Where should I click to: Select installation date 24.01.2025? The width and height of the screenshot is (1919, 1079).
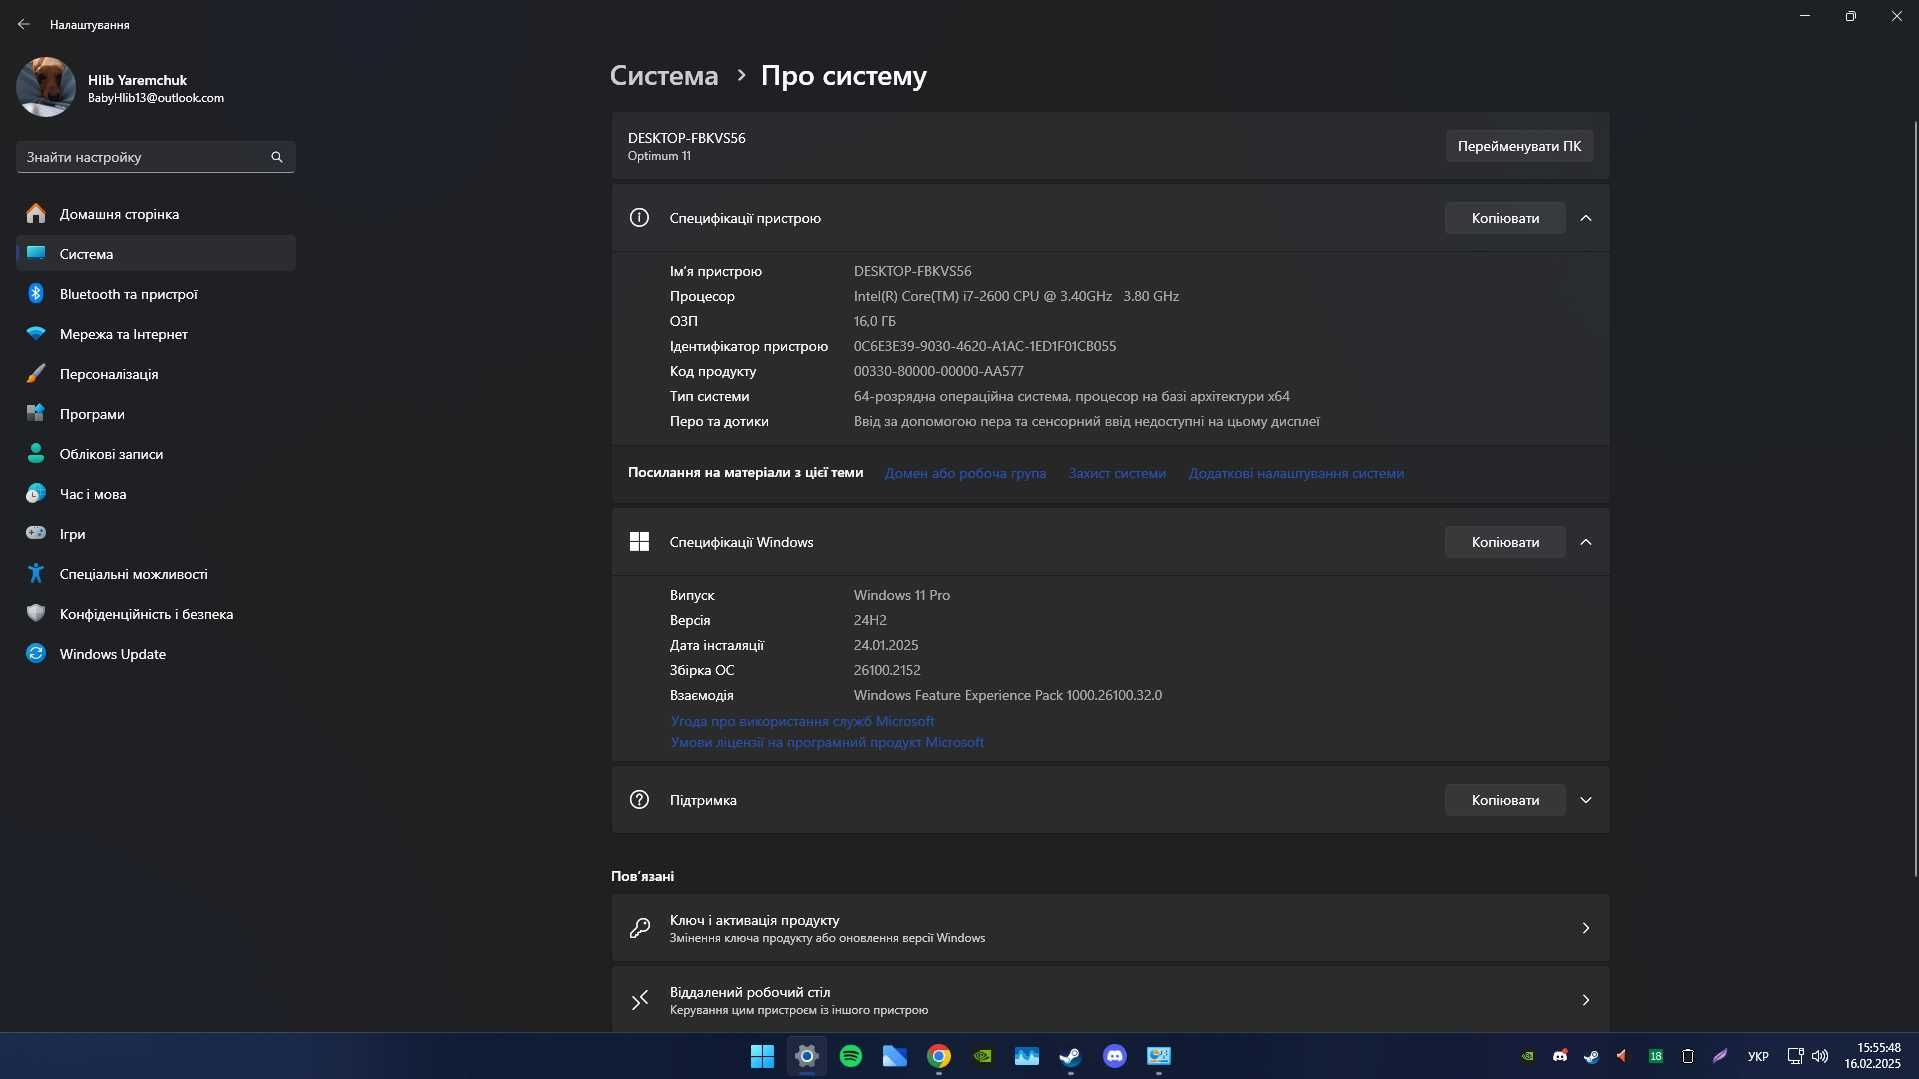[x=886, y=645]
